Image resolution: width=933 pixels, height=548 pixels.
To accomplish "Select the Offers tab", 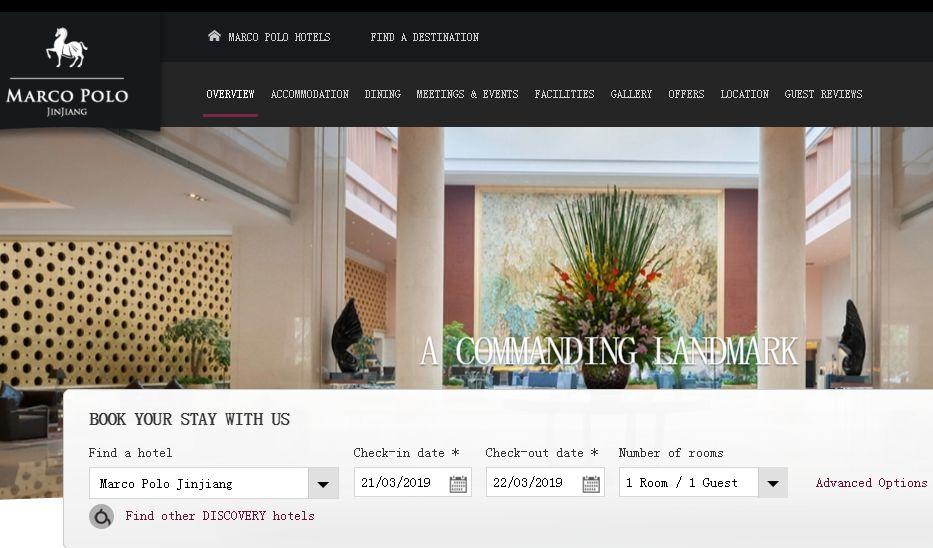I will (x=686, y=94).
